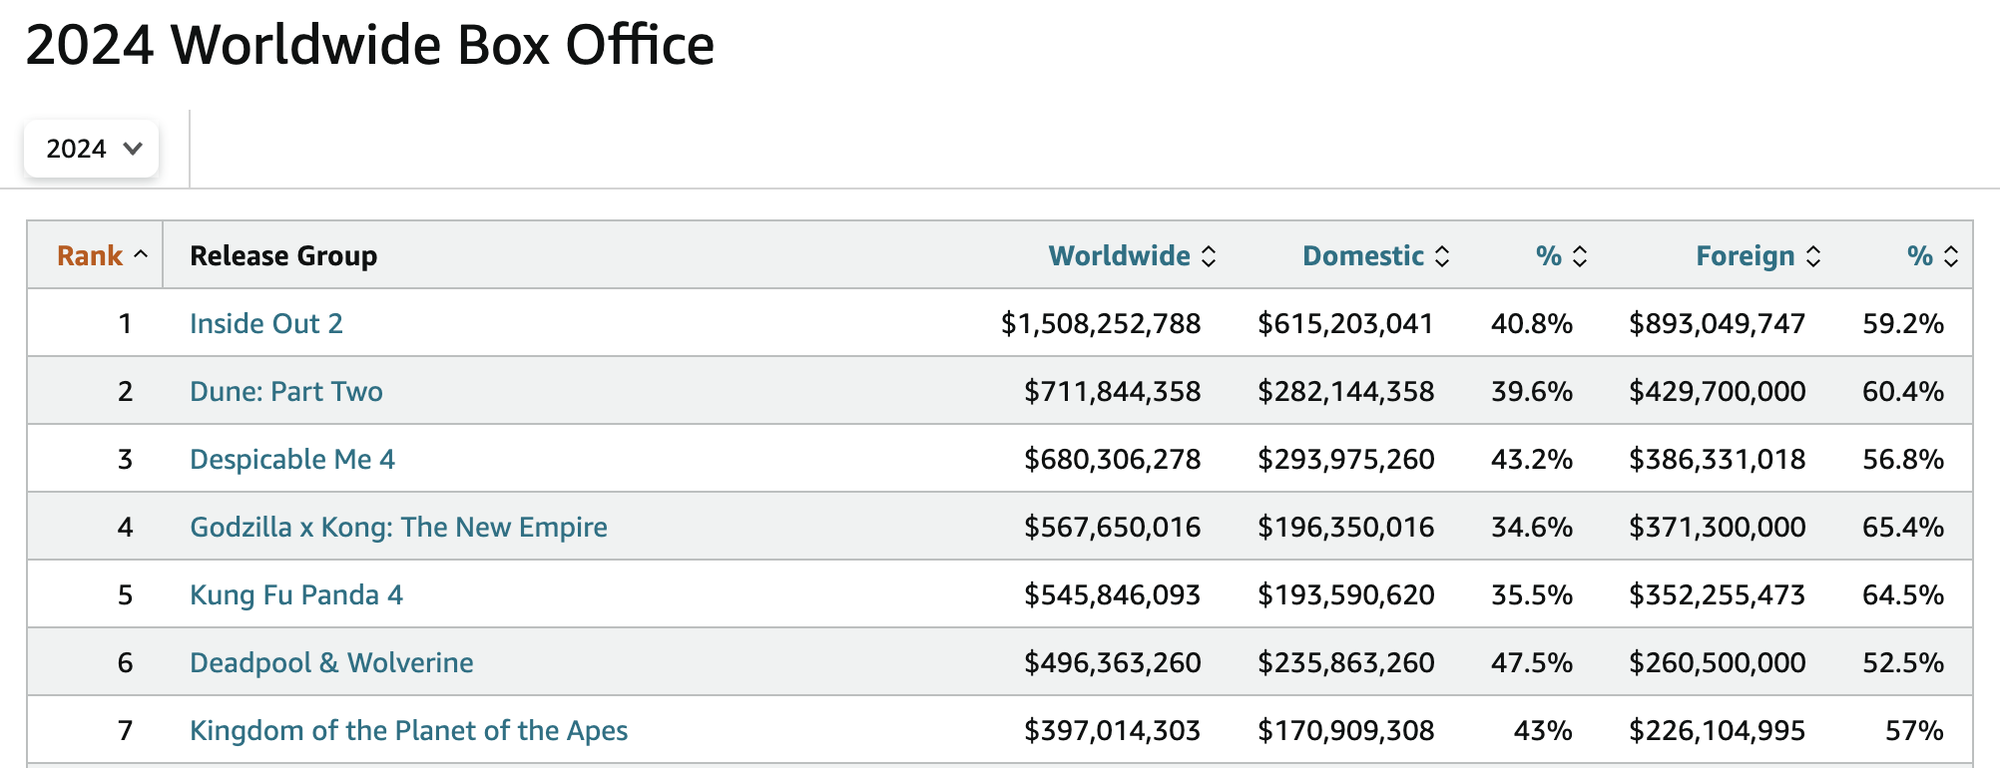Viewport: 2000px width, 768px height.
Task: Click the Release Group column header
Action: (x=284, y=256)
